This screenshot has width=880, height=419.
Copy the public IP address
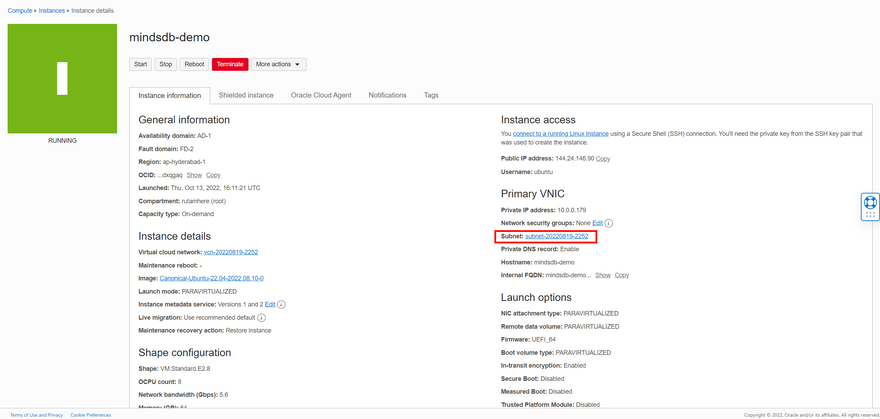[603, 158]
